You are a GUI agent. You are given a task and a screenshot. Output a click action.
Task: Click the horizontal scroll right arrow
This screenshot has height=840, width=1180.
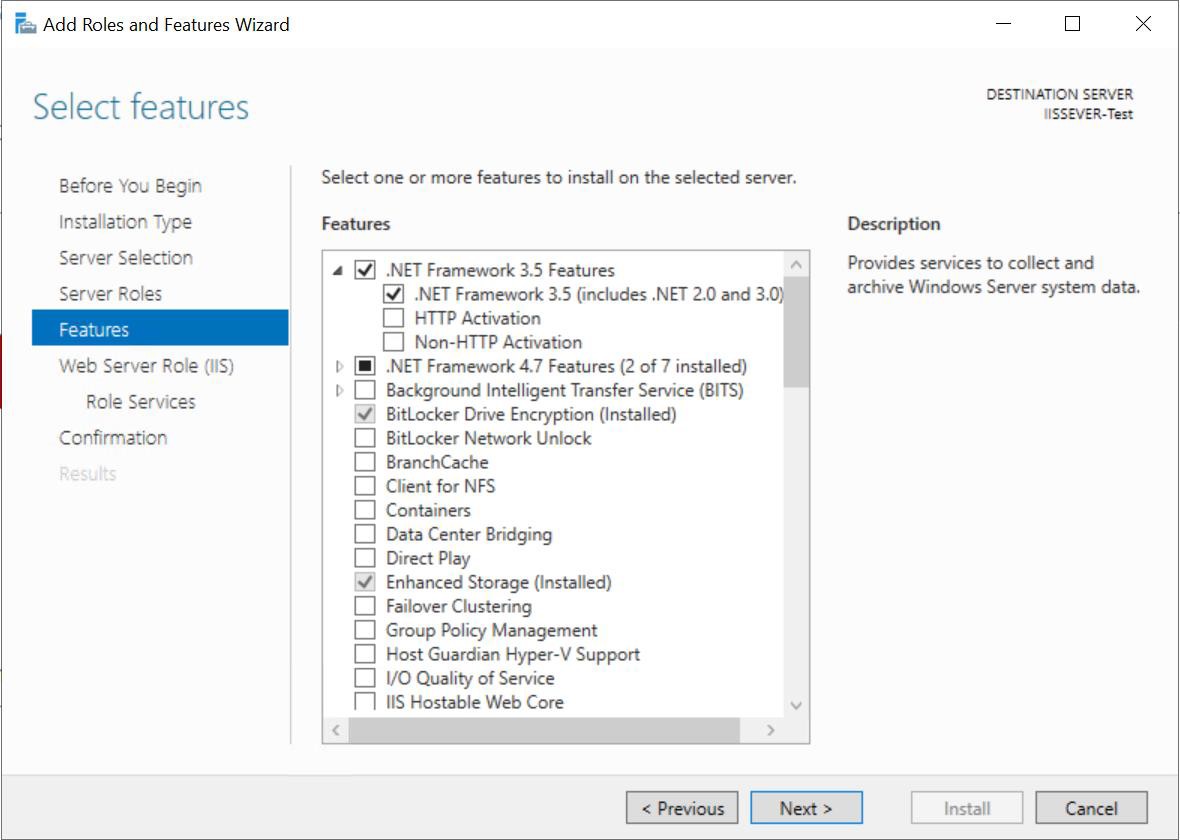pos(771,730)
